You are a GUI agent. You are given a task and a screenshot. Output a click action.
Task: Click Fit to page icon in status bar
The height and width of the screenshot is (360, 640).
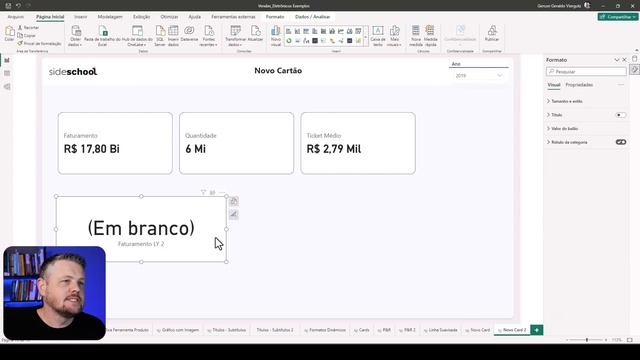pos(630,340)
